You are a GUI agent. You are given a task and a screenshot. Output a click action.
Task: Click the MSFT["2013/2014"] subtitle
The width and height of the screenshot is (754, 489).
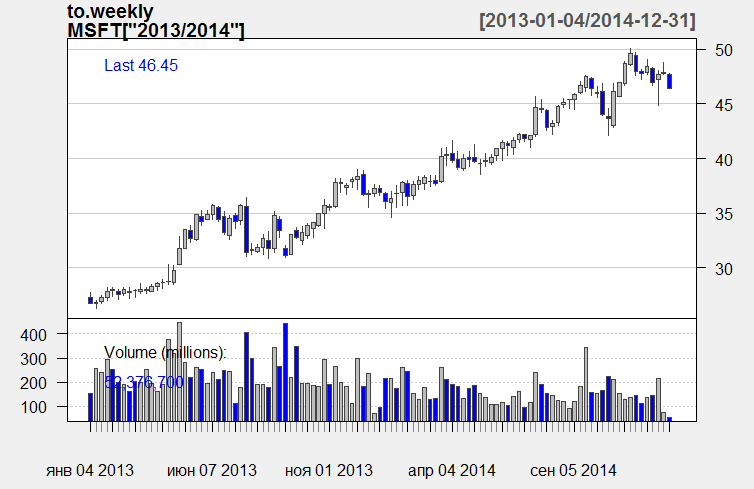(x=156, y=30)
